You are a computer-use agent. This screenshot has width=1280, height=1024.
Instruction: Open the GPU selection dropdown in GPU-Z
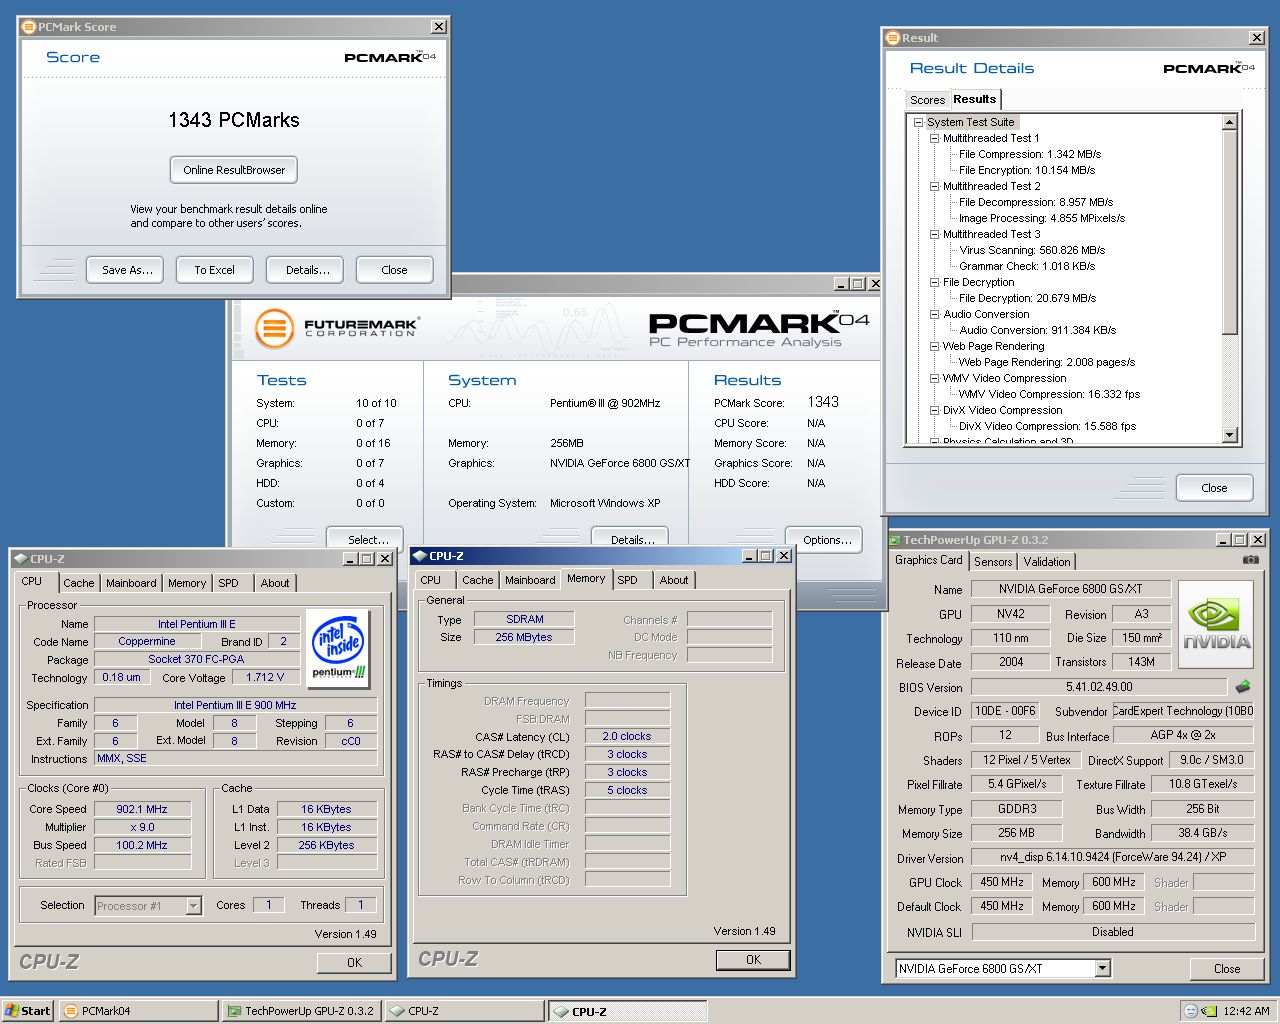click(x=1102, y=968)
